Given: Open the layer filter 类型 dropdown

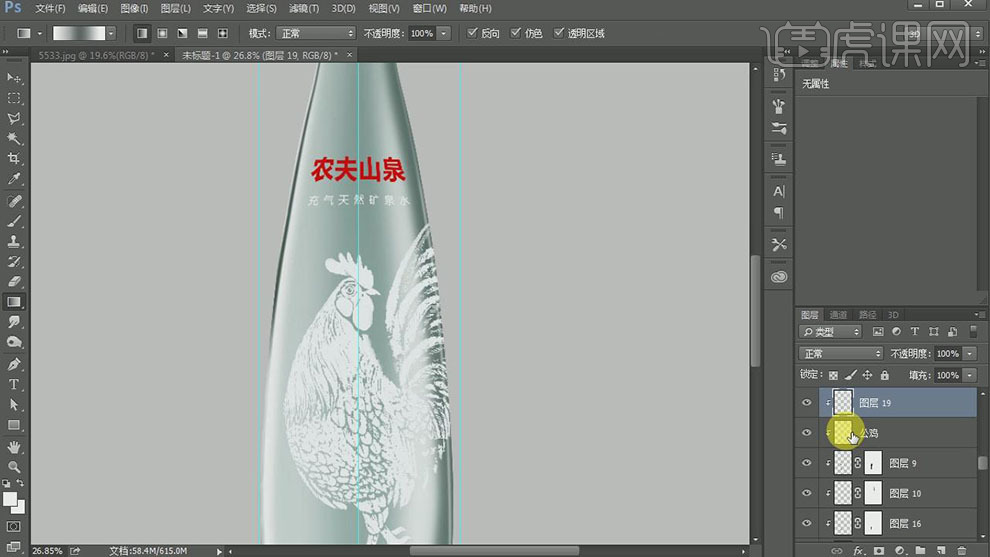Looking at the screenshot, I should pyautogui.click(x=830, y=332).
